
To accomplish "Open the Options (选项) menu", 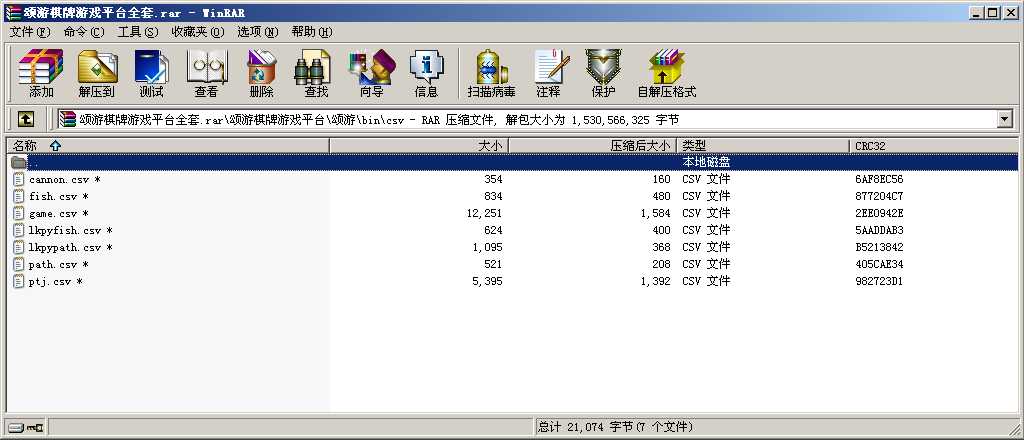I will tap(257, 31).
